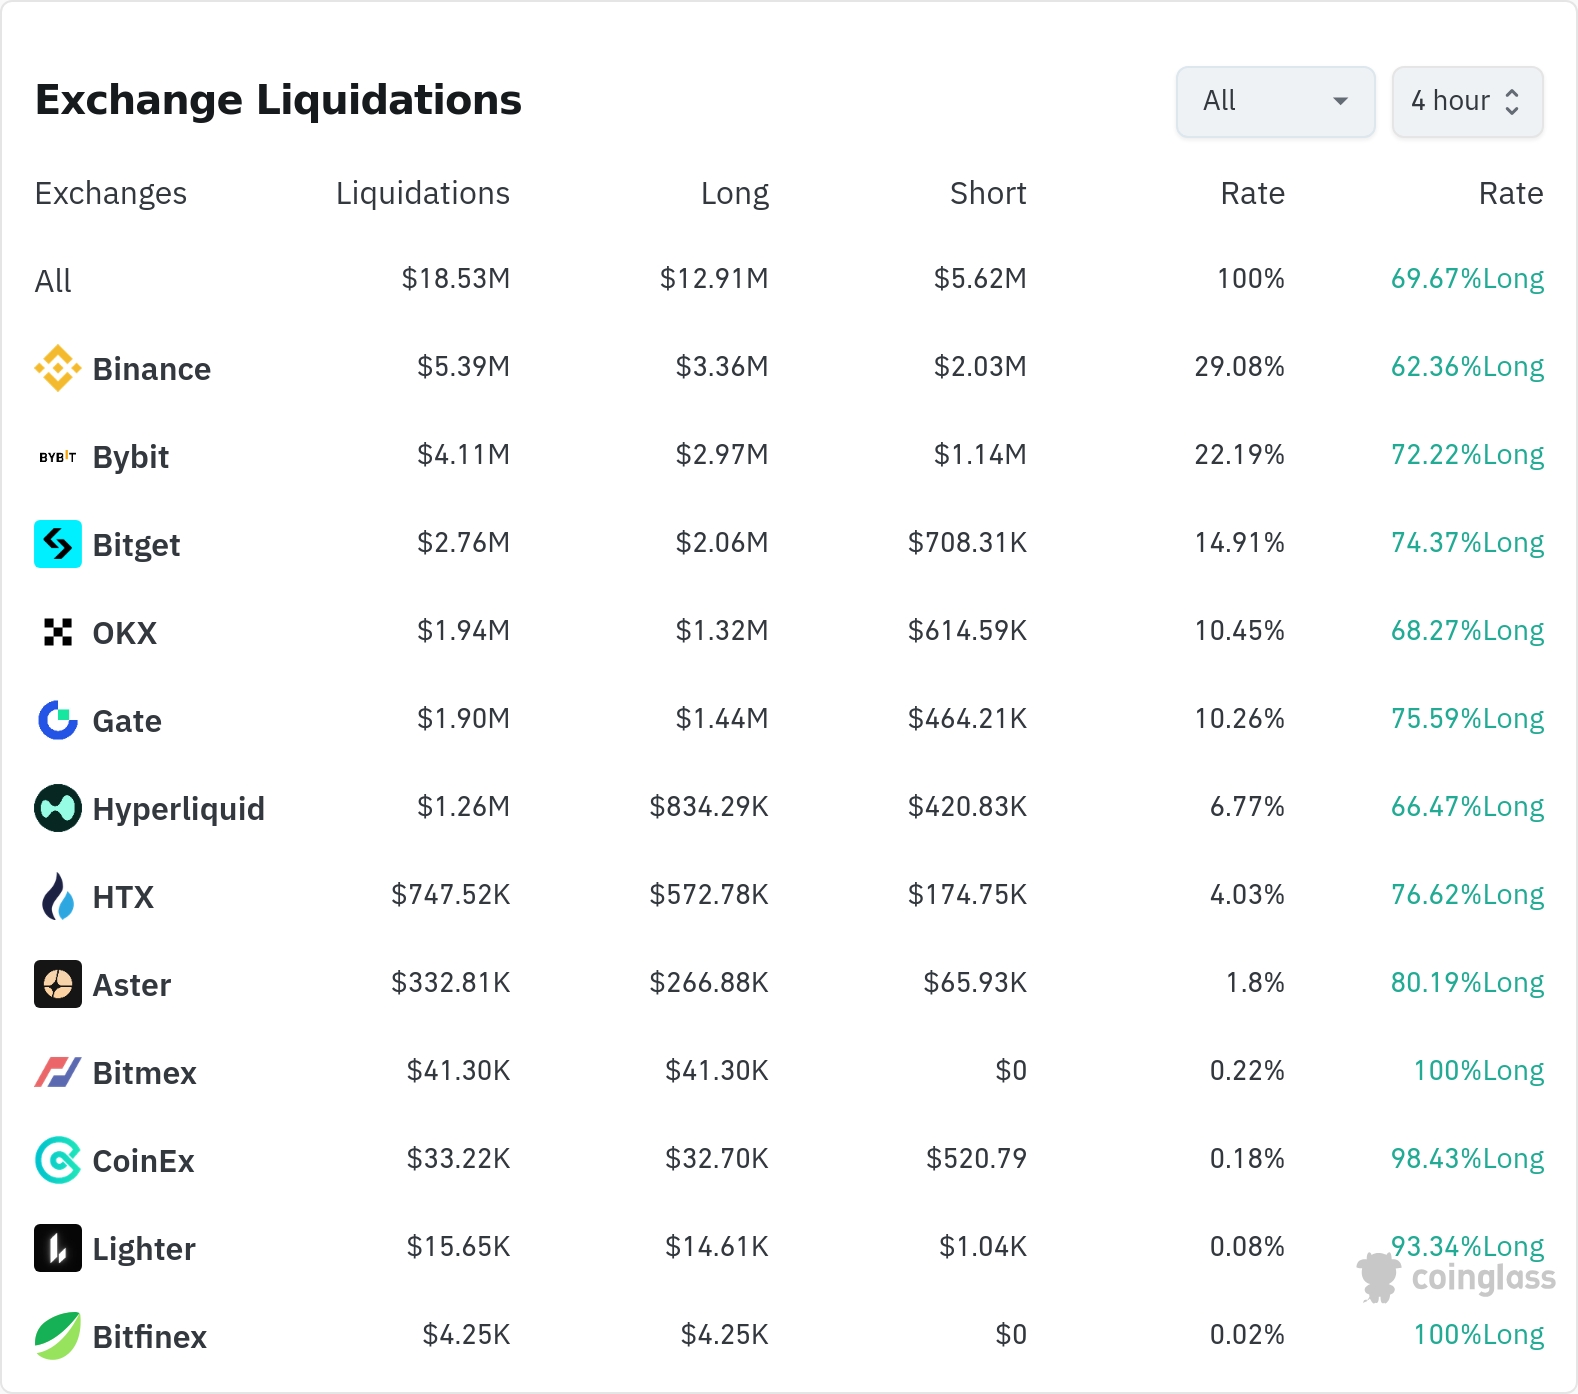Image resolution: width=1578 pixels, height=1394 pixels.
Task: Click the Binance exchange logo icon
Action: [58, 368]
